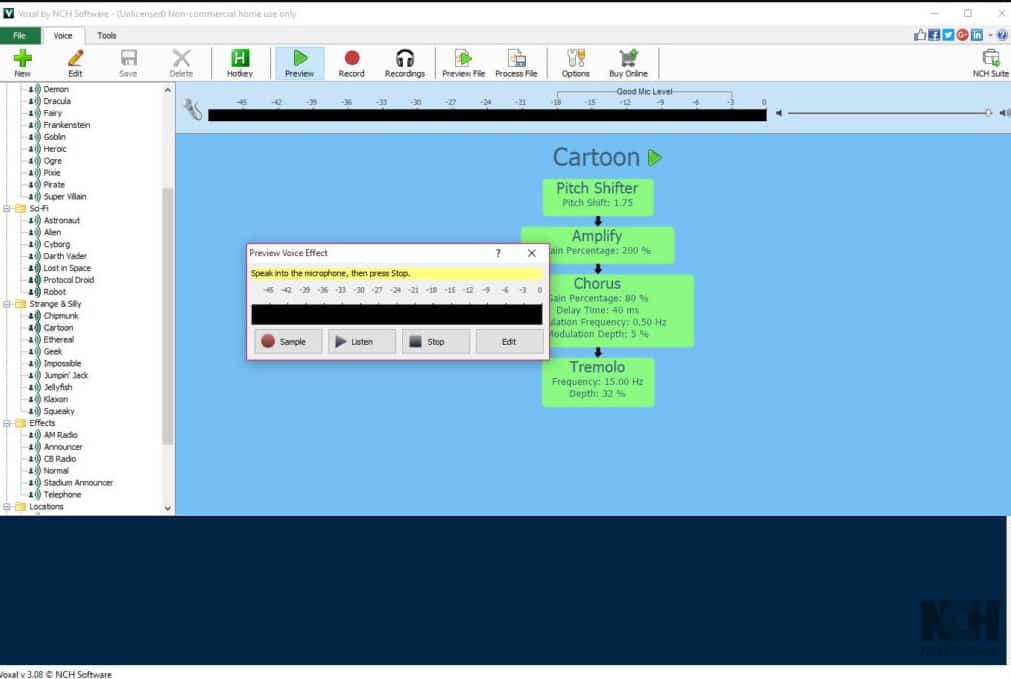Click the low-volume speaker icon

779,113
